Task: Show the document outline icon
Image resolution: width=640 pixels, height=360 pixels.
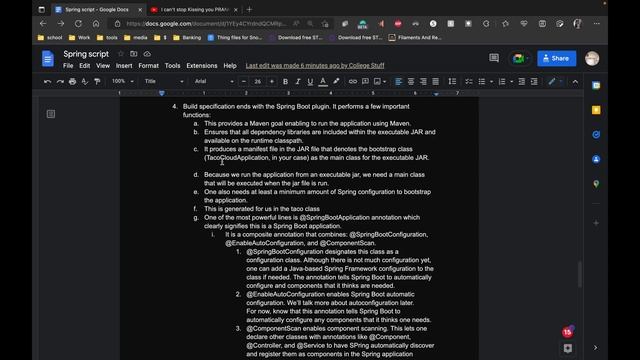Action: coord(51,114)
